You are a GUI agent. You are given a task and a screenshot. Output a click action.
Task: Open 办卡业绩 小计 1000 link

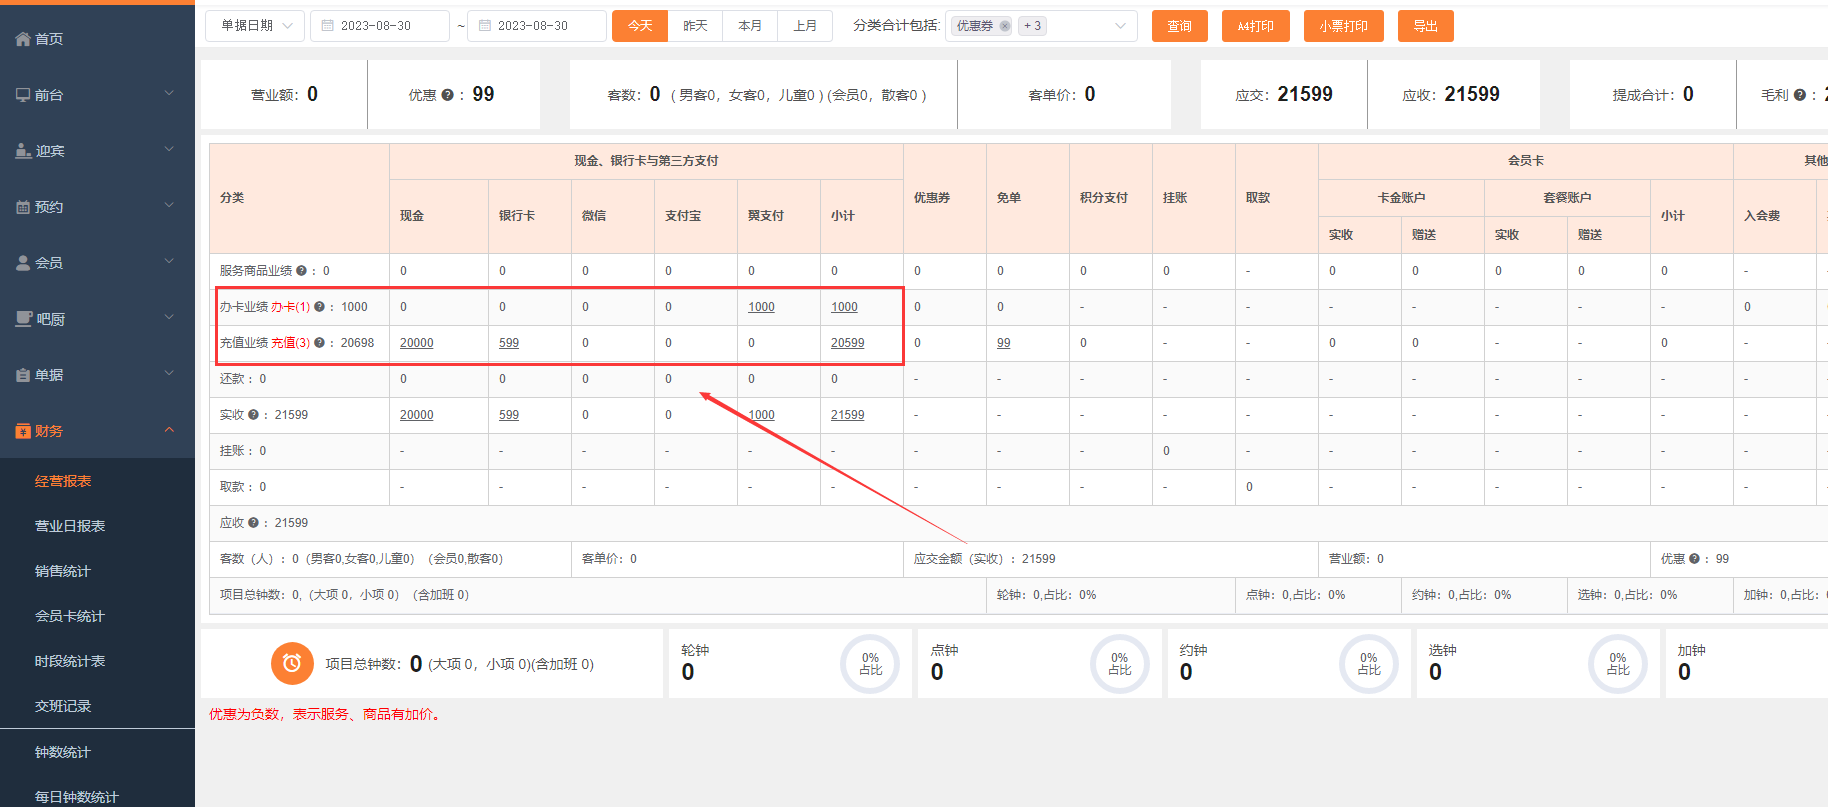click(844, 307)
